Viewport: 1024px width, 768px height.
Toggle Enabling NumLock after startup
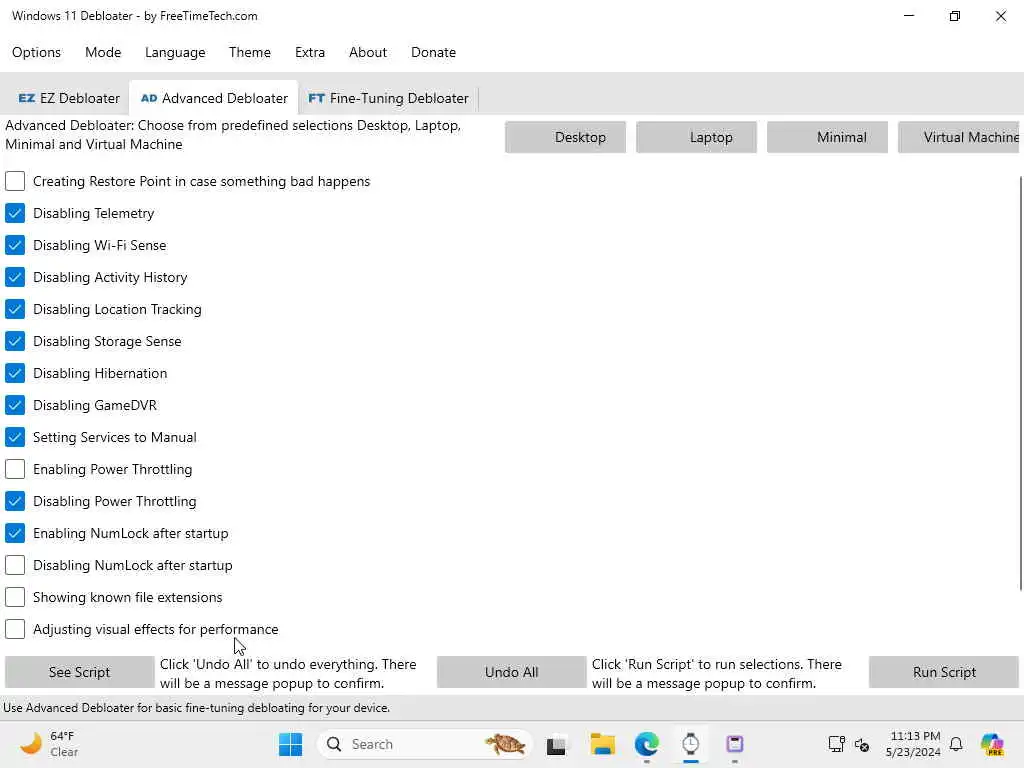tap(15, 533)
